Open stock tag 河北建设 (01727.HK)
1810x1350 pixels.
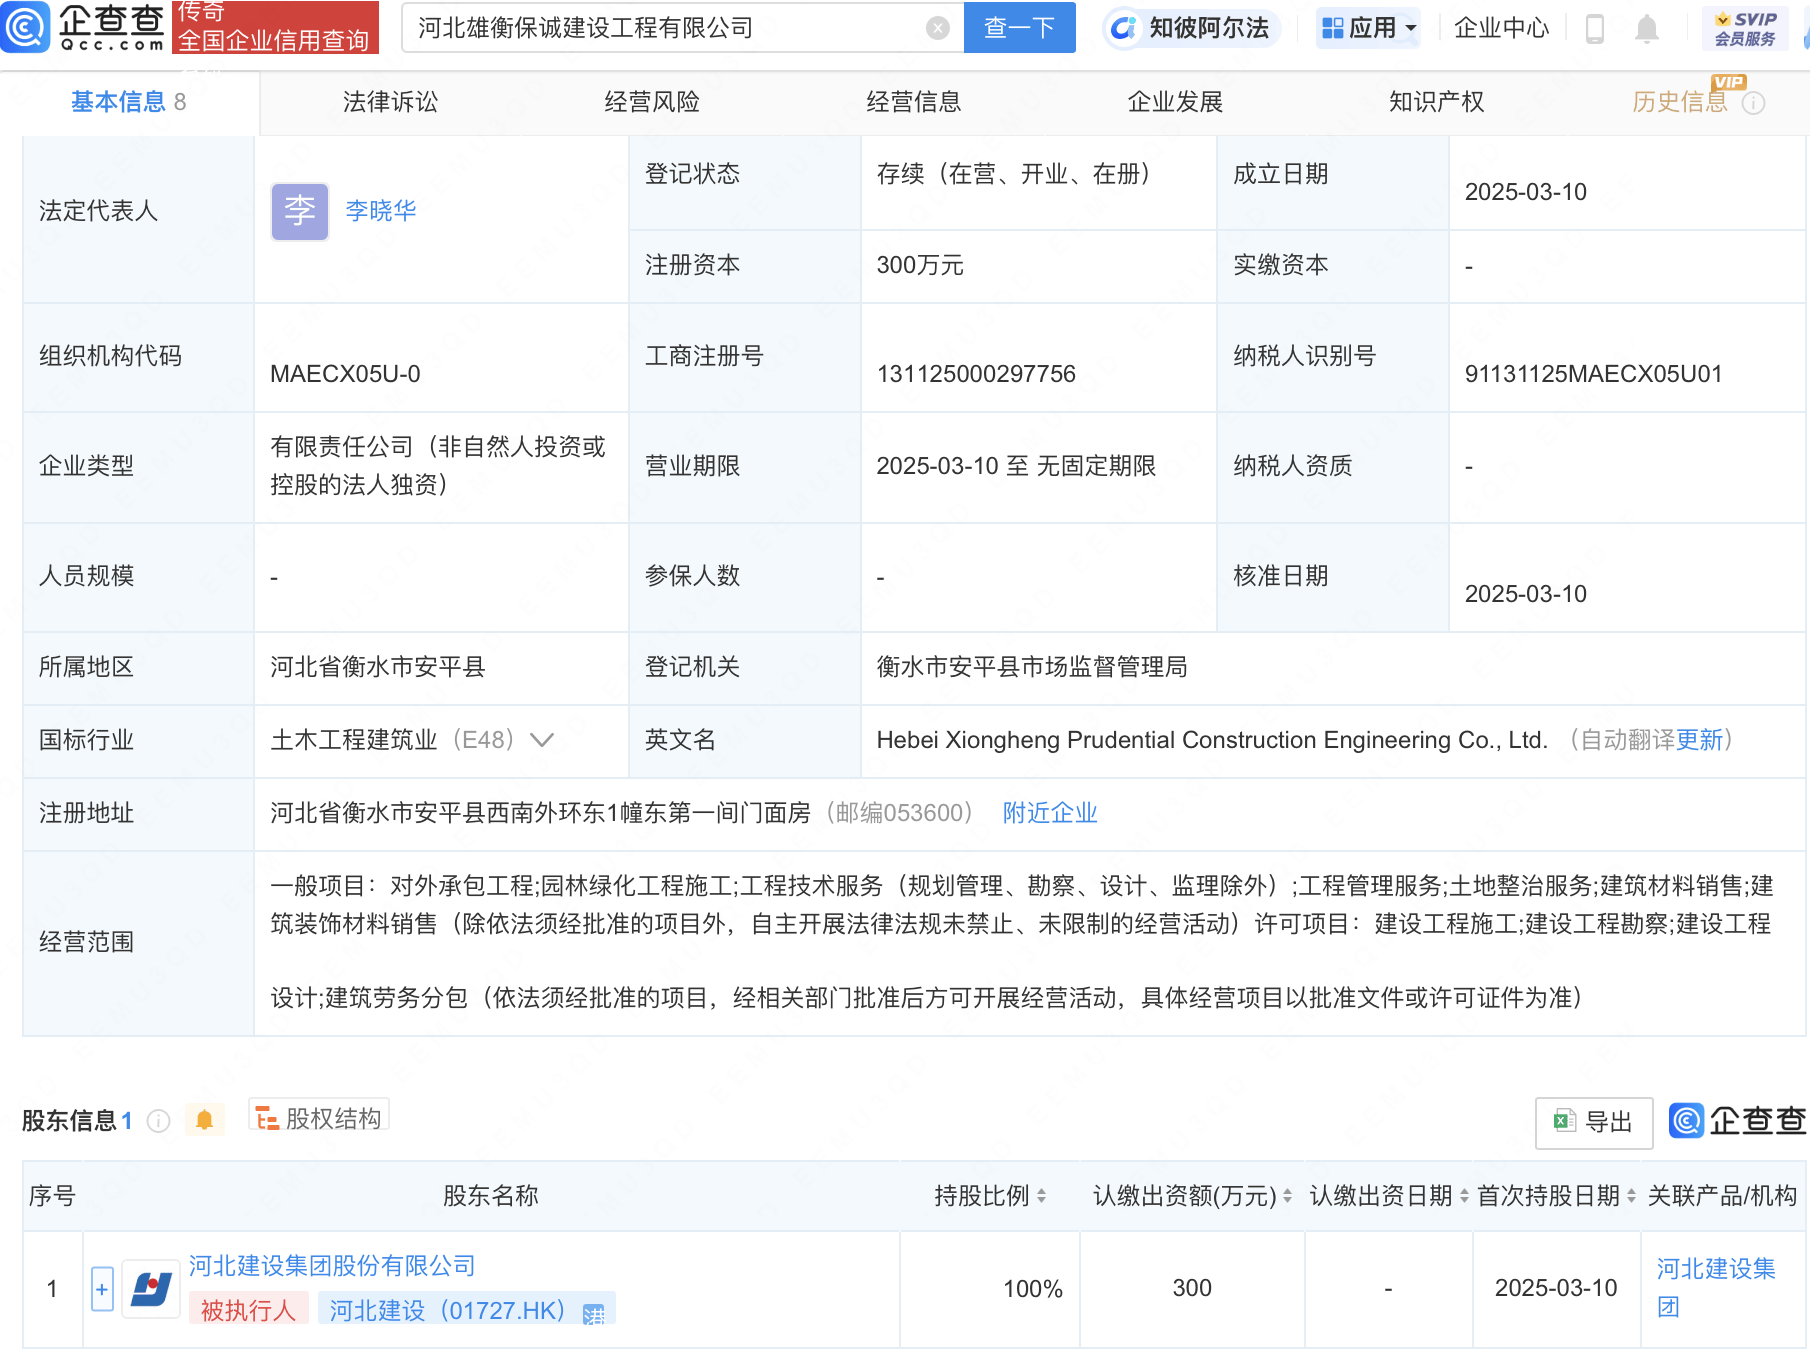point(466,1310)
